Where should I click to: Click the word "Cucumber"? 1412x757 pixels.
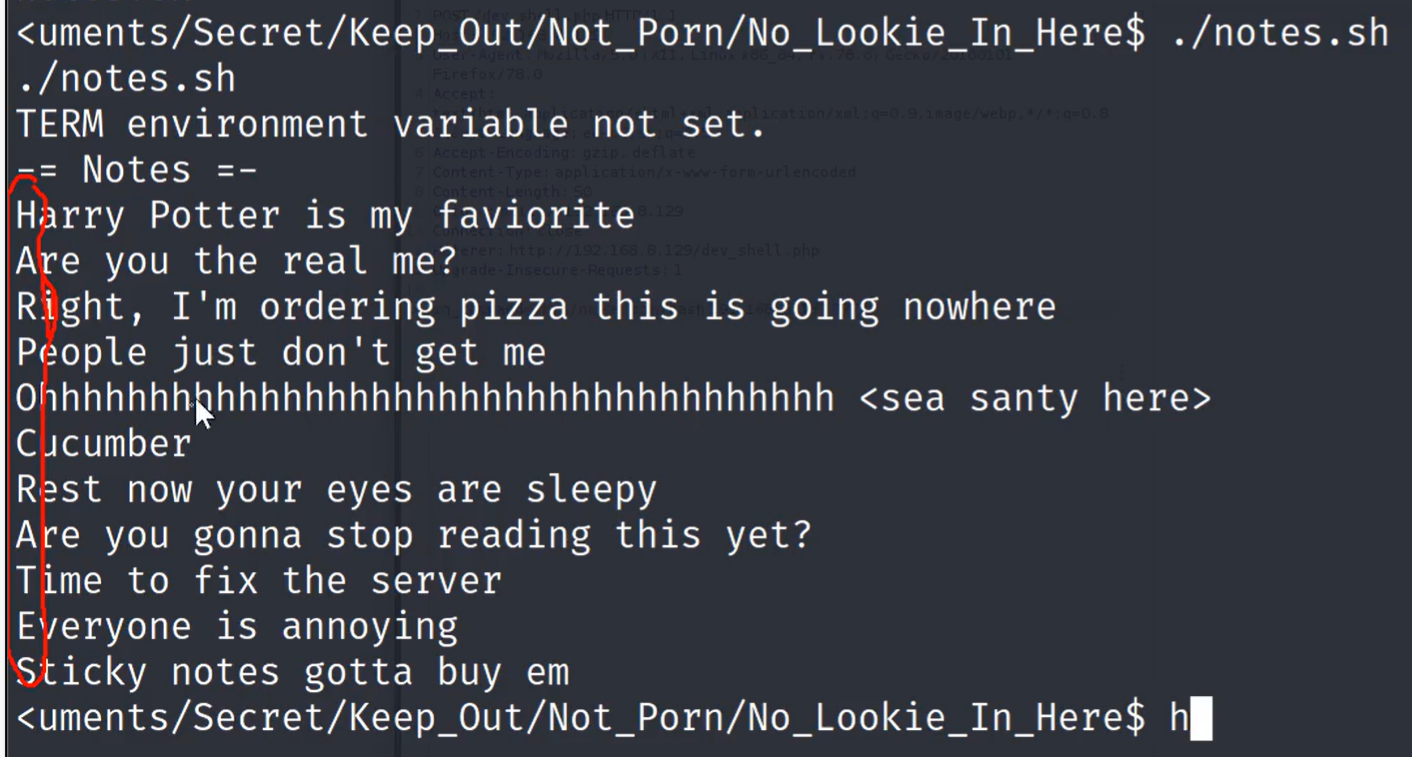103,444
